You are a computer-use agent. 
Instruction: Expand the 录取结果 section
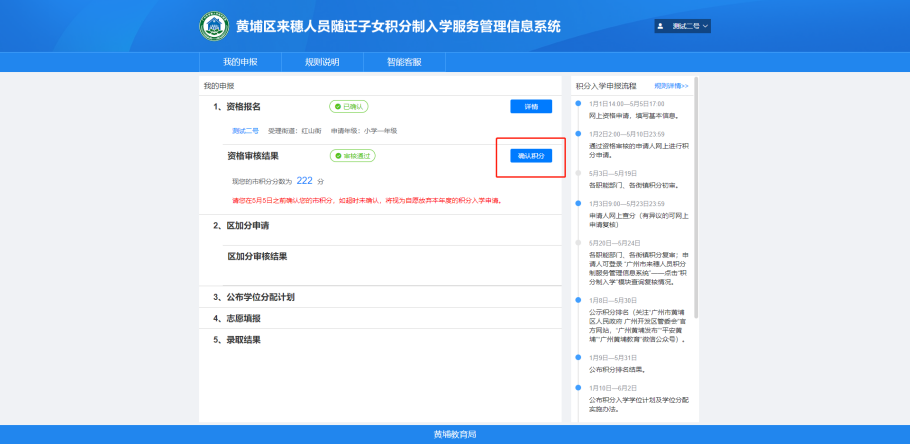click(243, 340)
